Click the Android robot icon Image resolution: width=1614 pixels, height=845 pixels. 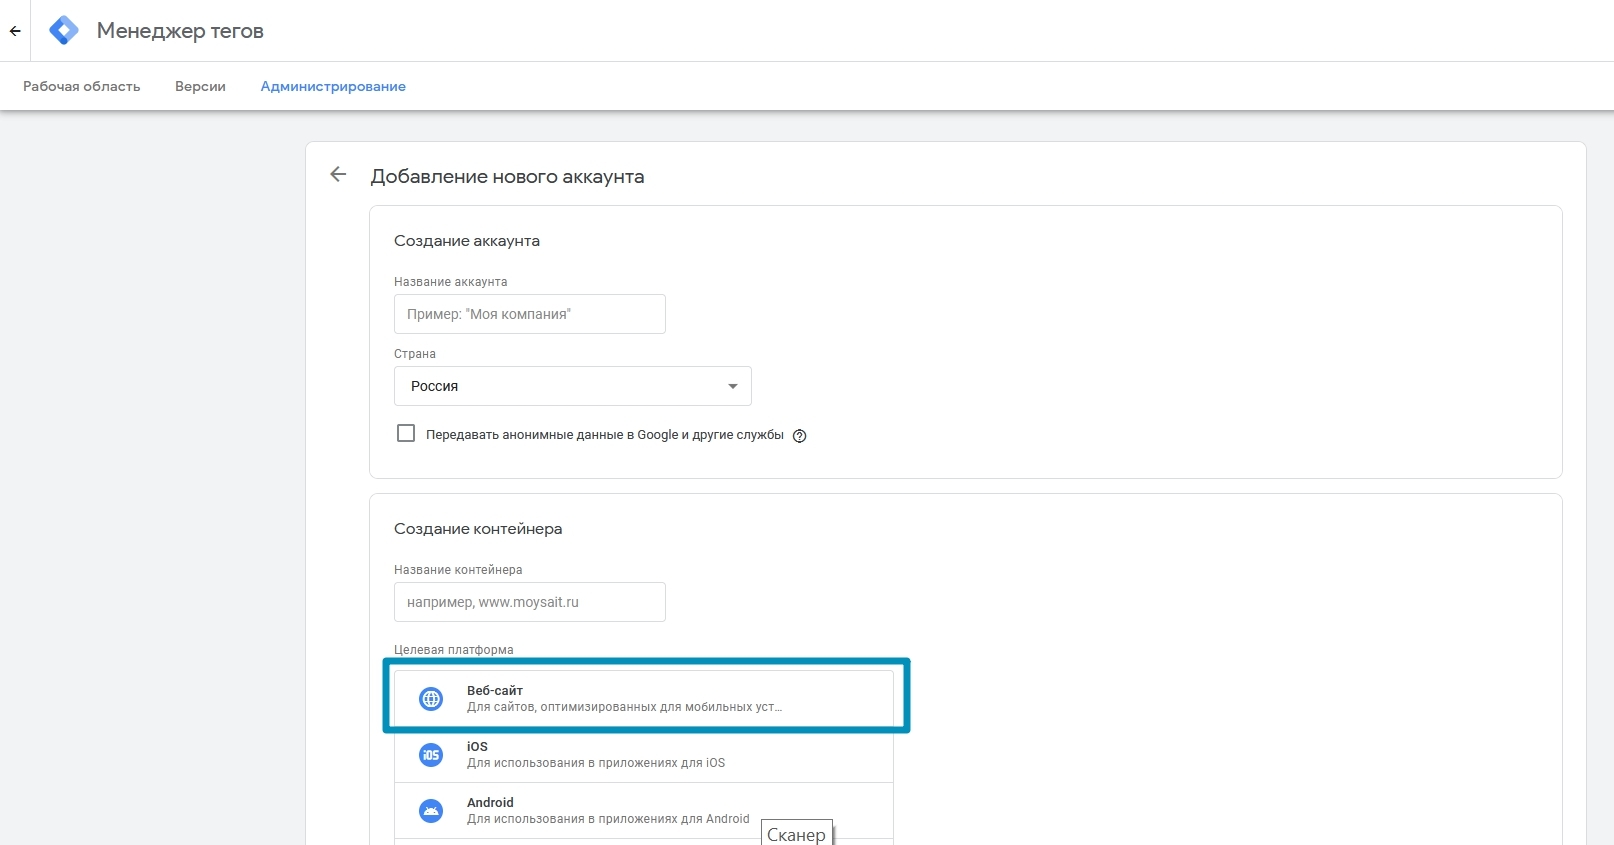pyautogui.click(x=431, y=811)
